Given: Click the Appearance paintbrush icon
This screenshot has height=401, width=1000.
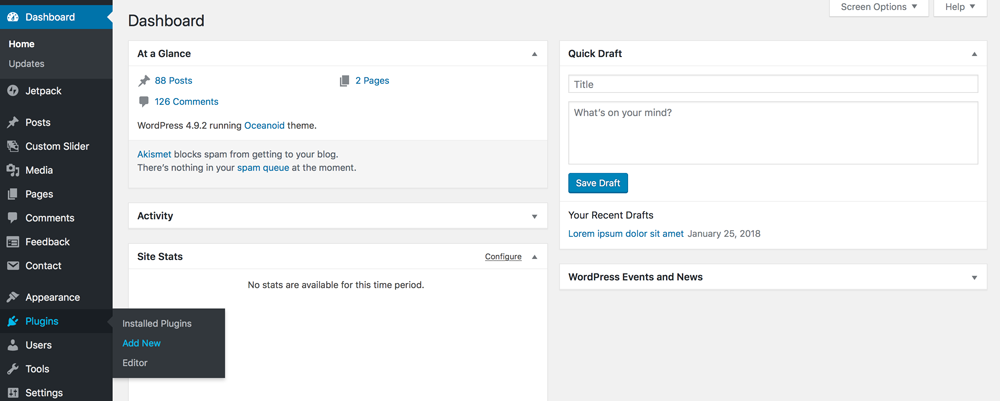Looking at the screenshot, I should [x=13, y=297].
